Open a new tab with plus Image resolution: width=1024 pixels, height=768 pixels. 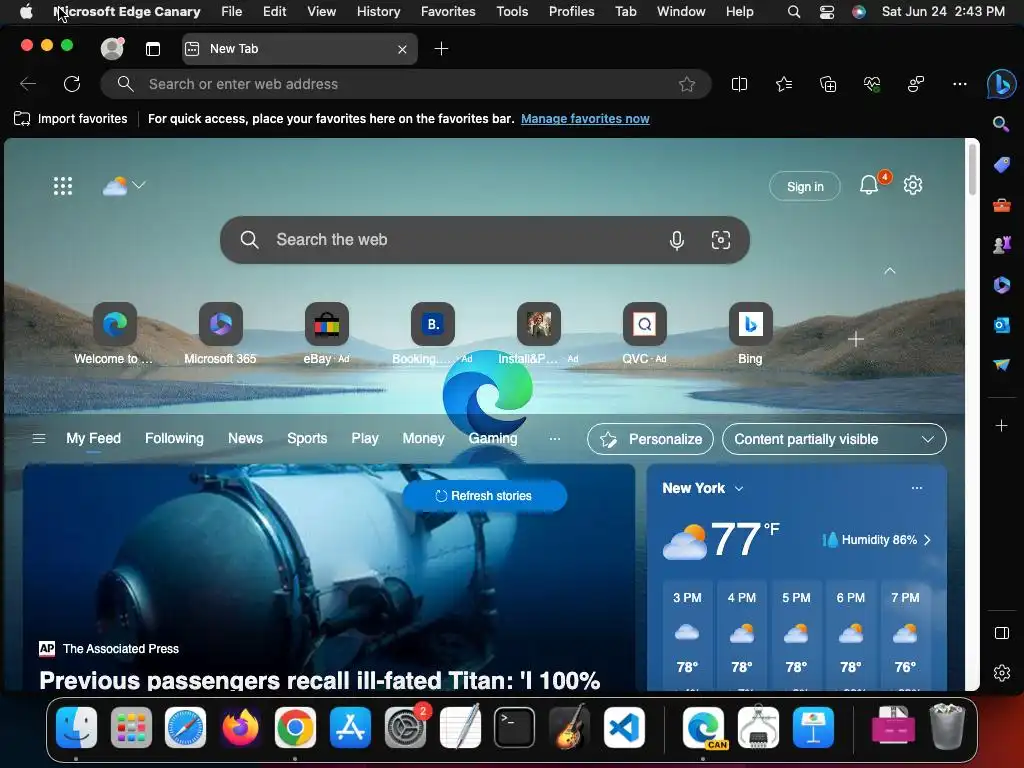(x=441, y=49)
